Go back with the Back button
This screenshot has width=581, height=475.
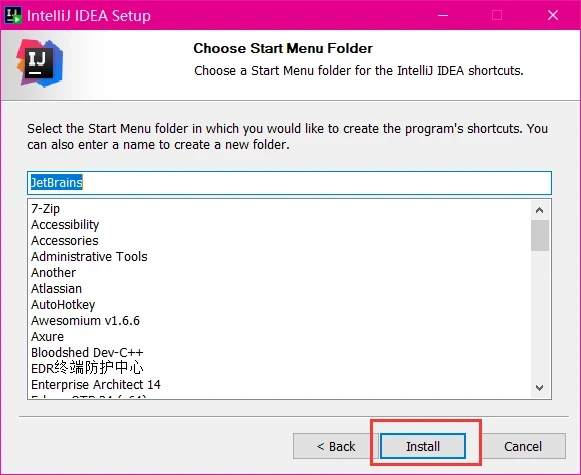(x=336, y=446)
